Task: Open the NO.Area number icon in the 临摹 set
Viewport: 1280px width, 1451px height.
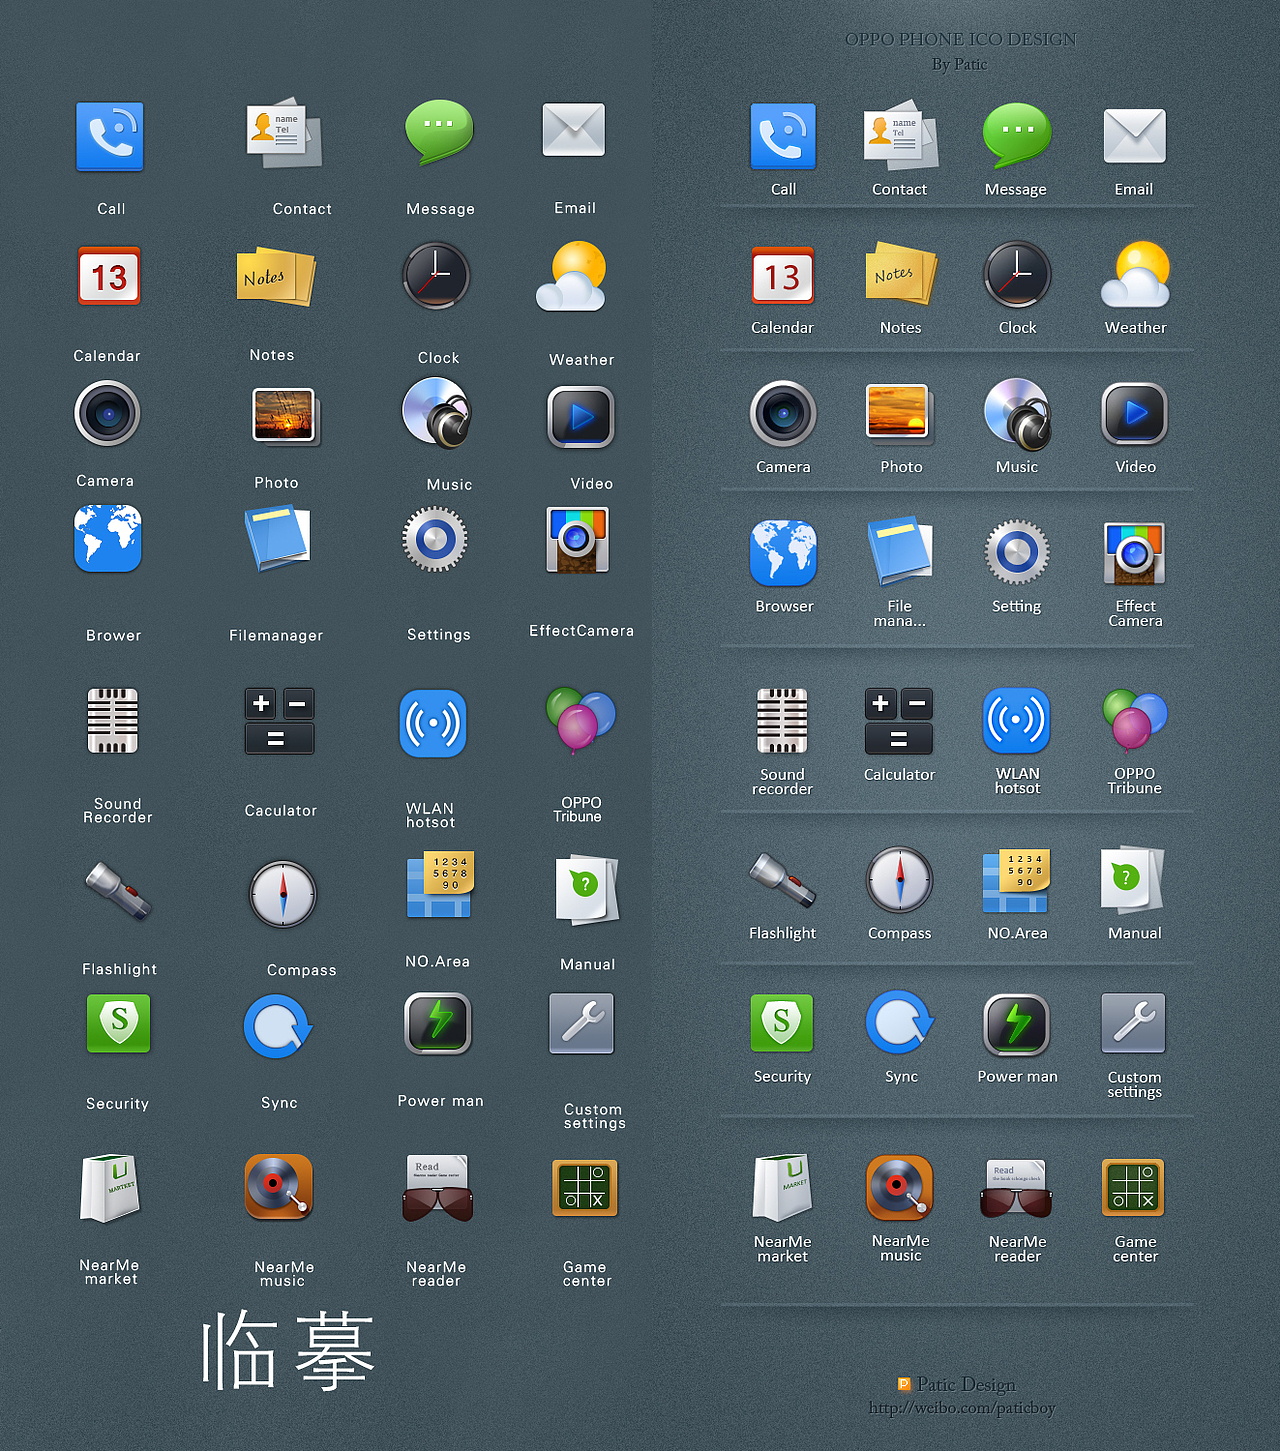Action: [x=440, y=885]
